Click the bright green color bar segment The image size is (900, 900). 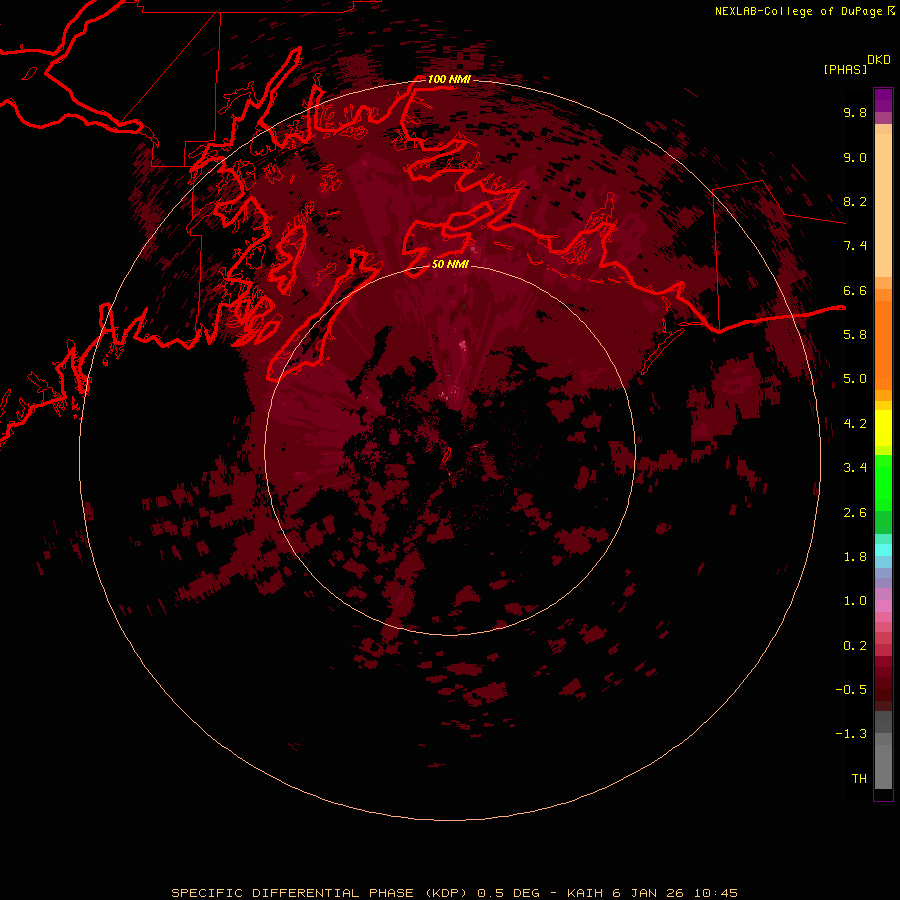click(x=883, y=483)
